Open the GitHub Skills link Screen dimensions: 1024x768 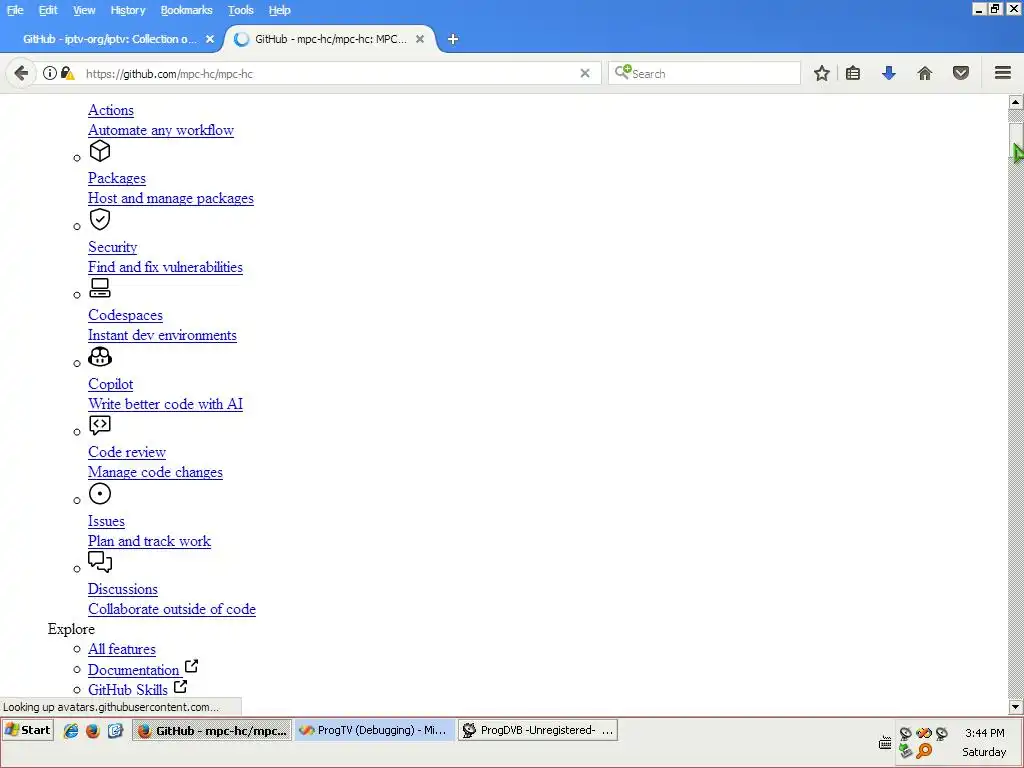pos(128,690)
